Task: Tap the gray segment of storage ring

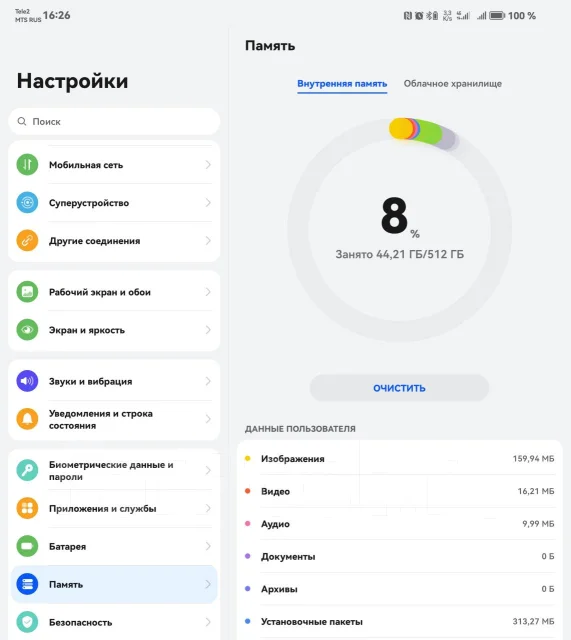Action: (450, 139)
